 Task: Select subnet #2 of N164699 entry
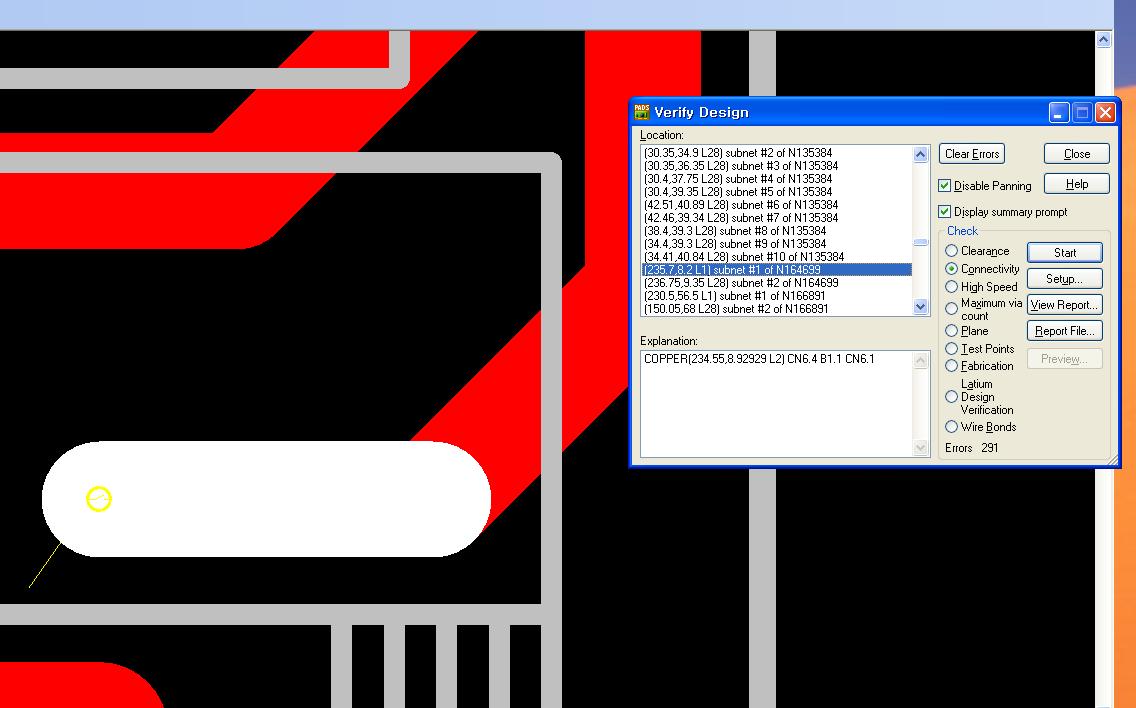point(741,283)
